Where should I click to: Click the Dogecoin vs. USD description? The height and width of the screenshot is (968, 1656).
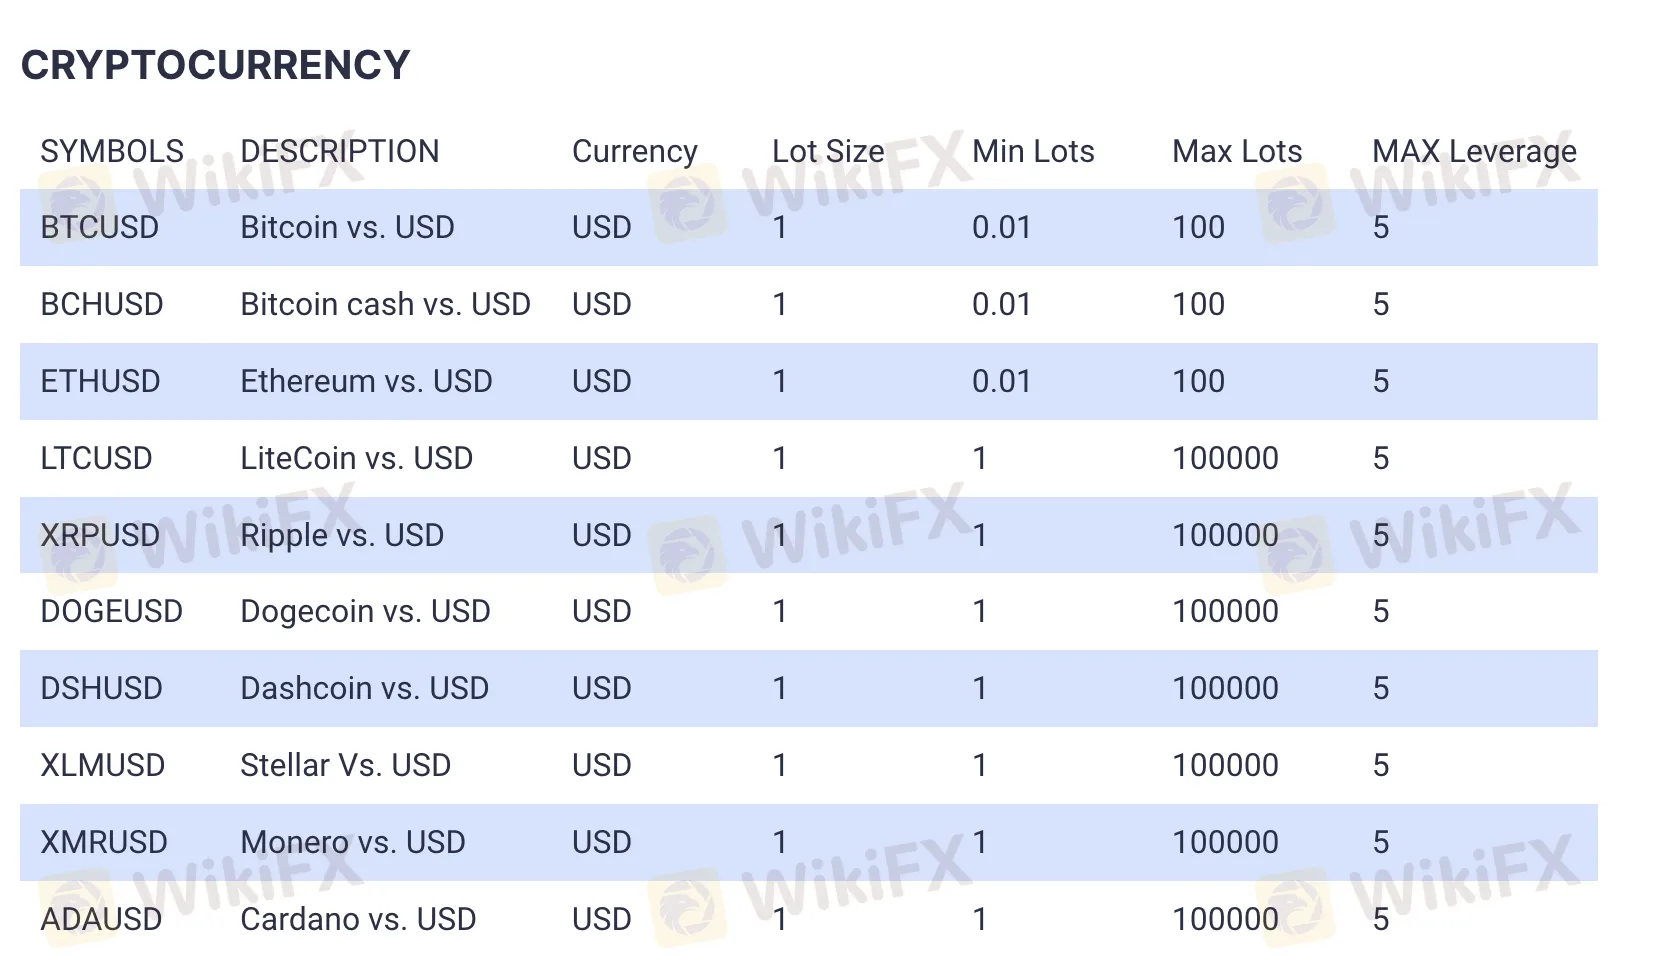pos(365,611)
